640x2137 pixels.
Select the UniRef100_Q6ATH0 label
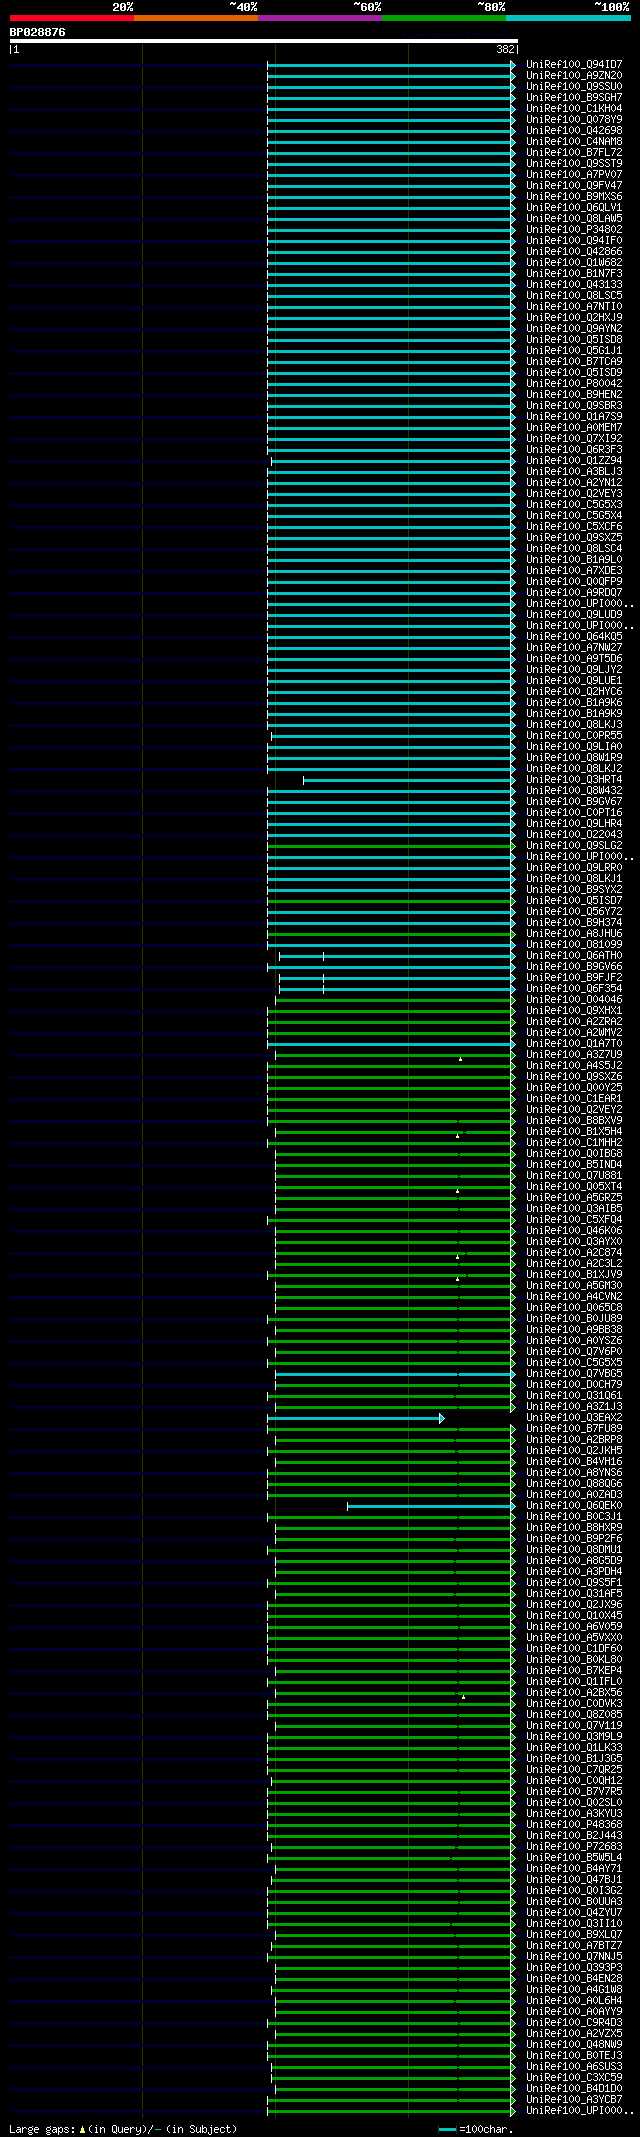(574, 955)
